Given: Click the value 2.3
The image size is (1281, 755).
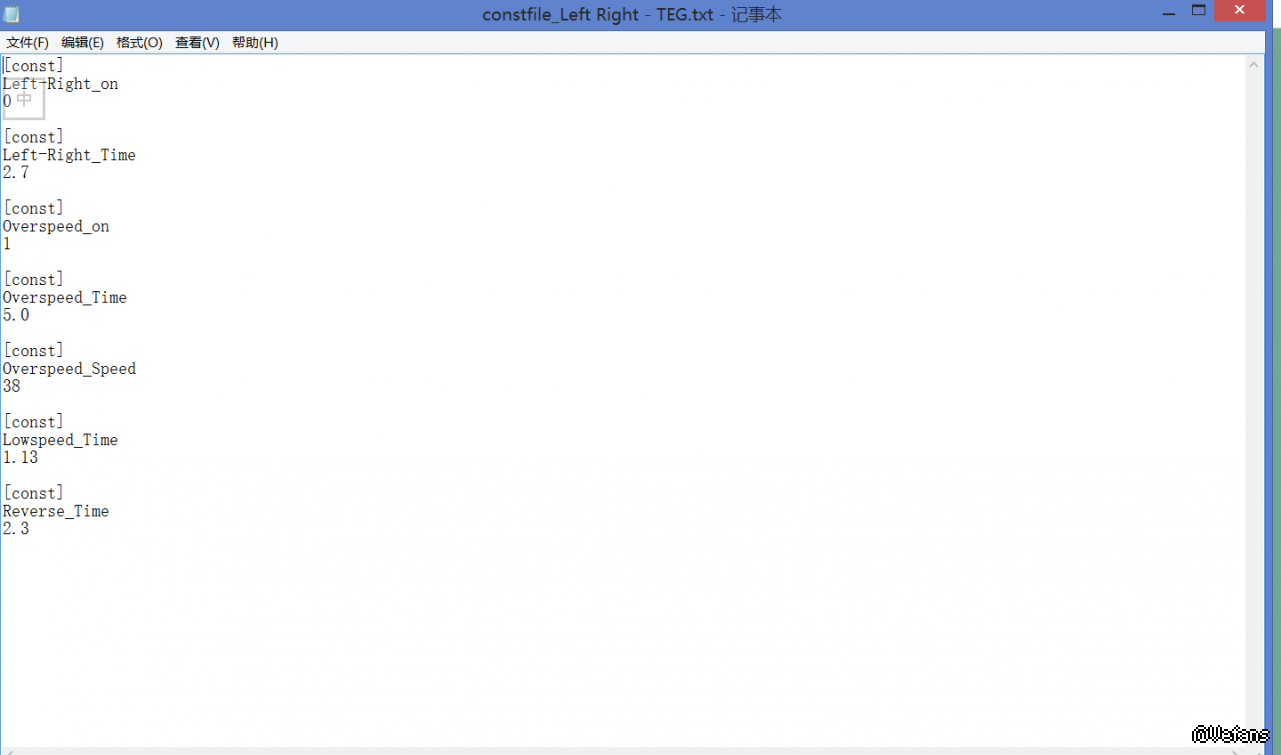Looking at the screenshot, I should [x=16, y=529].
